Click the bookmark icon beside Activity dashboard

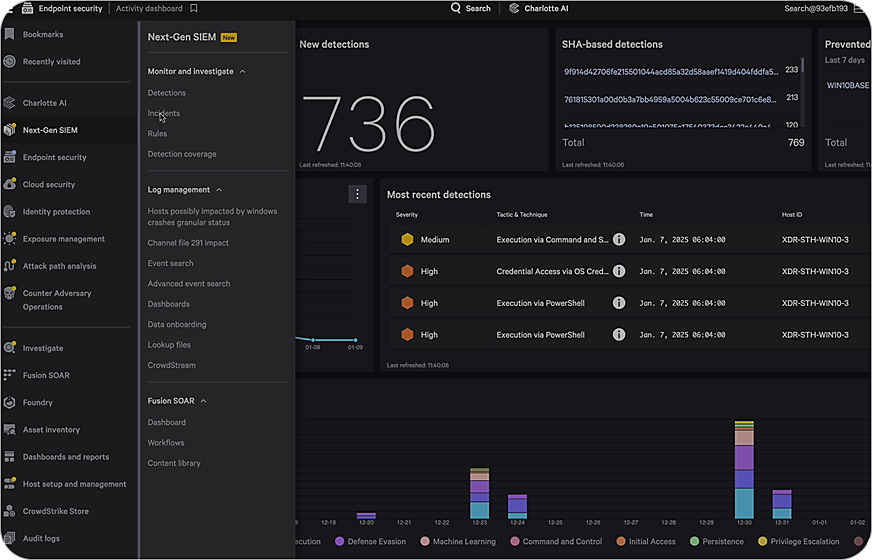coord(194,9)
